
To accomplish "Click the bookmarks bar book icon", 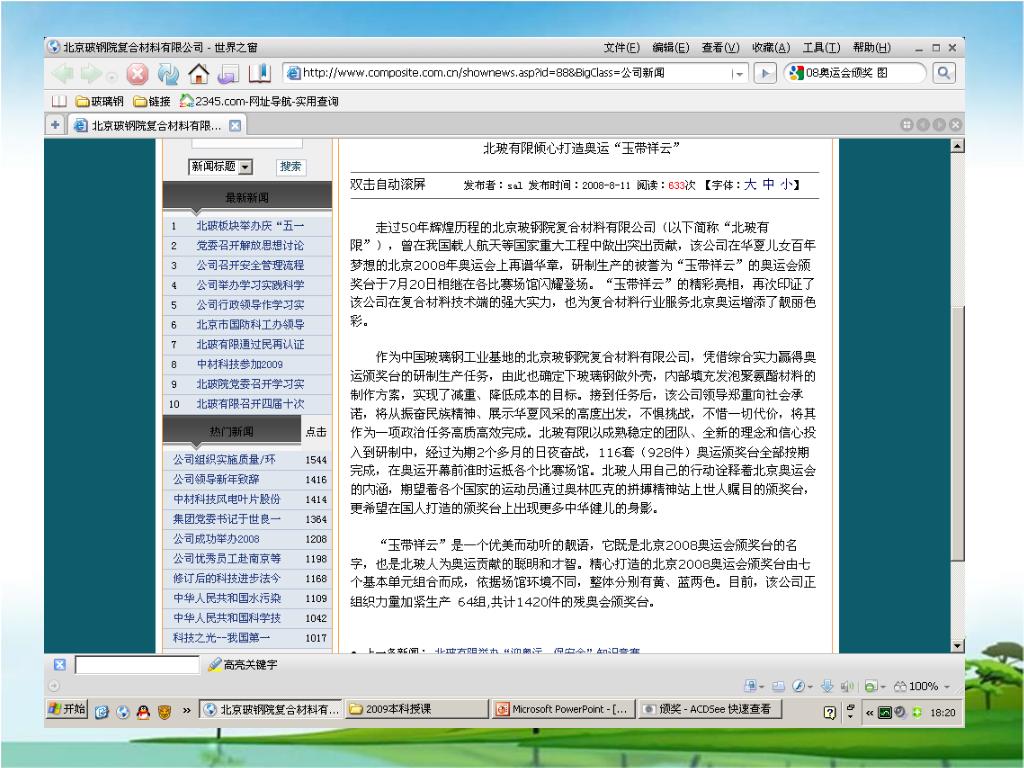I will click(59, 101).
